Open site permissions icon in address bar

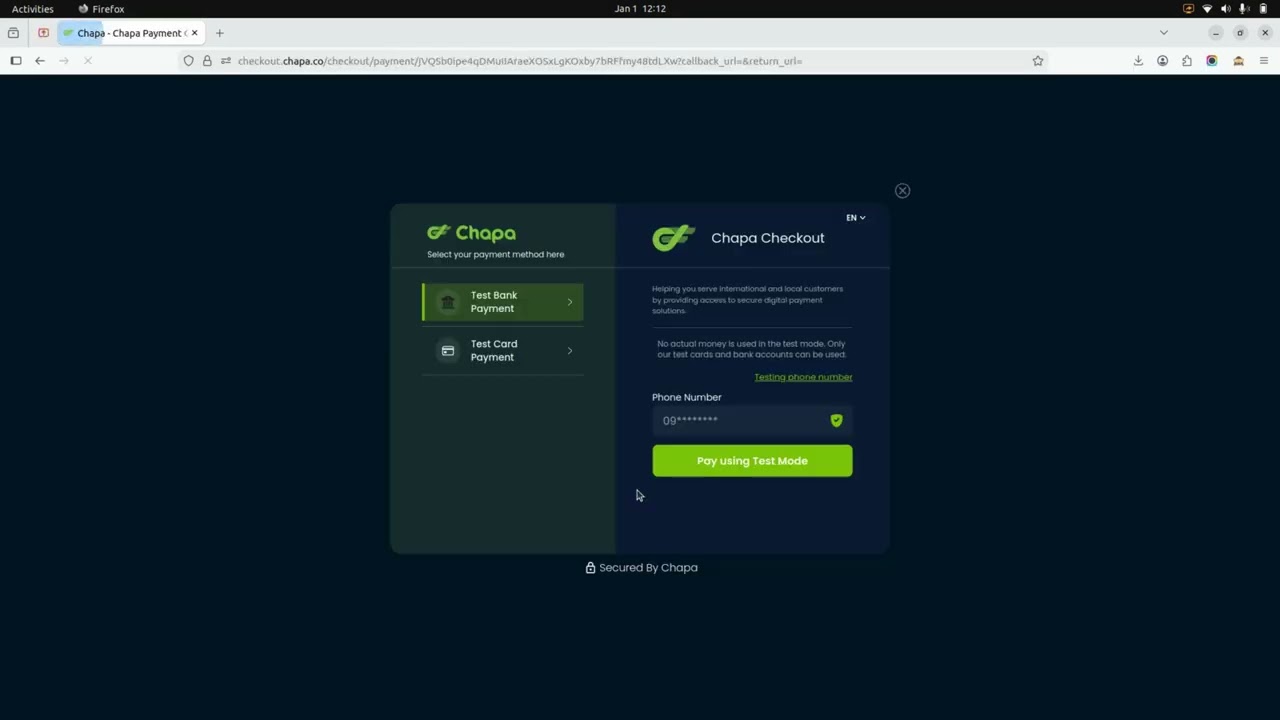coord(226,61)
